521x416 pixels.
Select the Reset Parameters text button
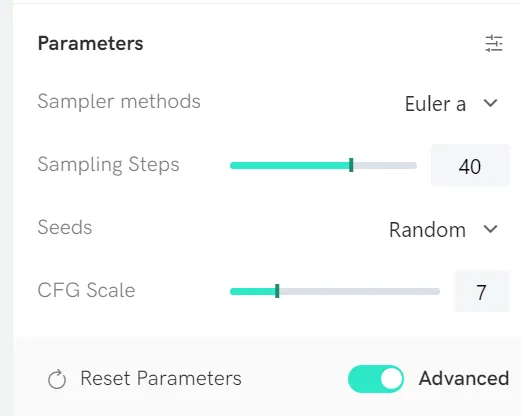coord(161,379)
